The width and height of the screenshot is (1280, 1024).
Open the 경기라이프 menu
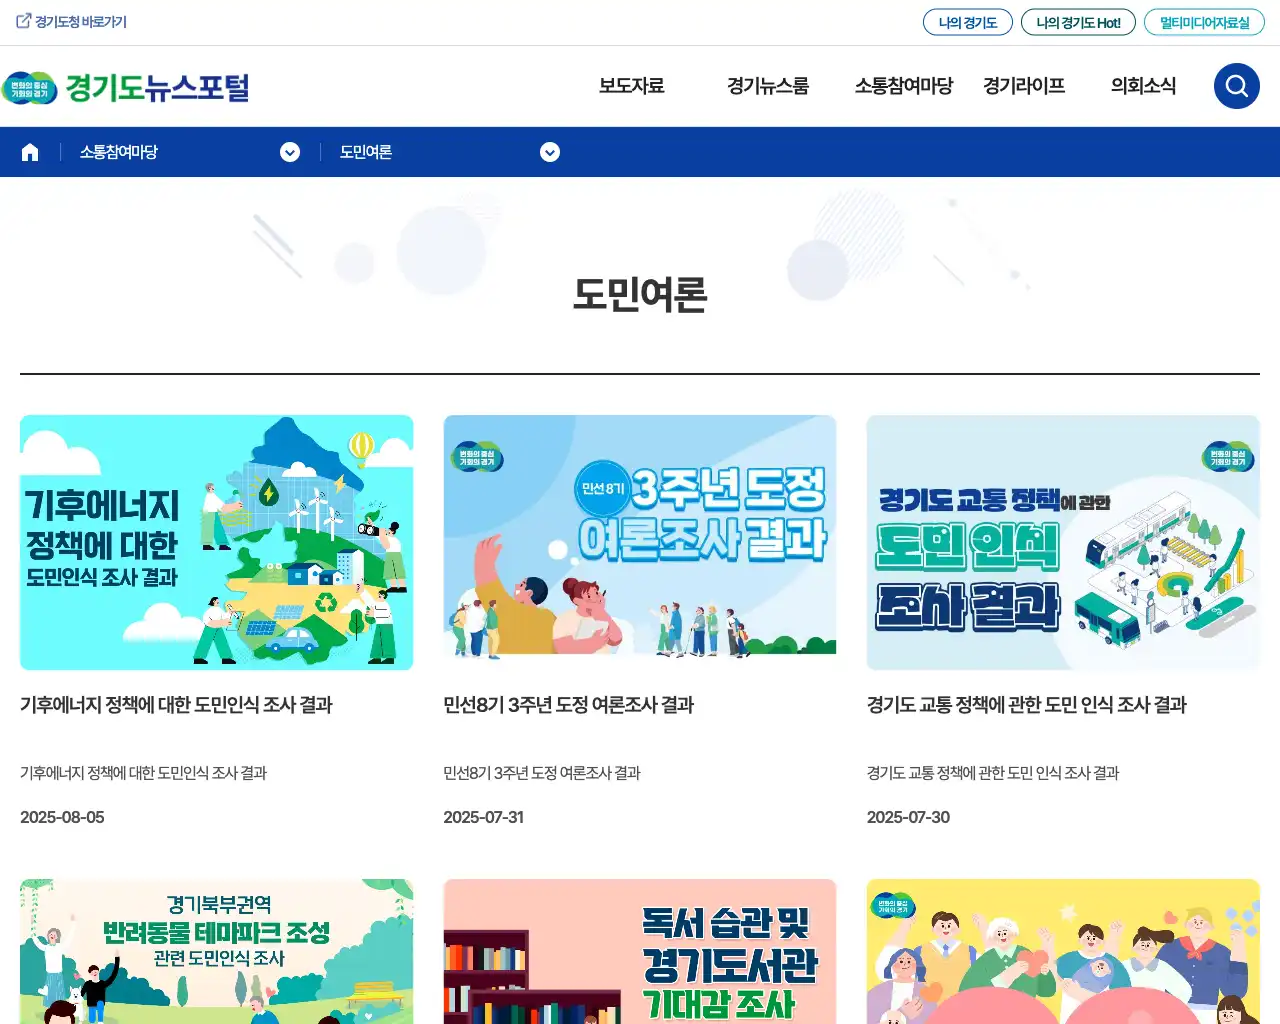[1023, 86]
